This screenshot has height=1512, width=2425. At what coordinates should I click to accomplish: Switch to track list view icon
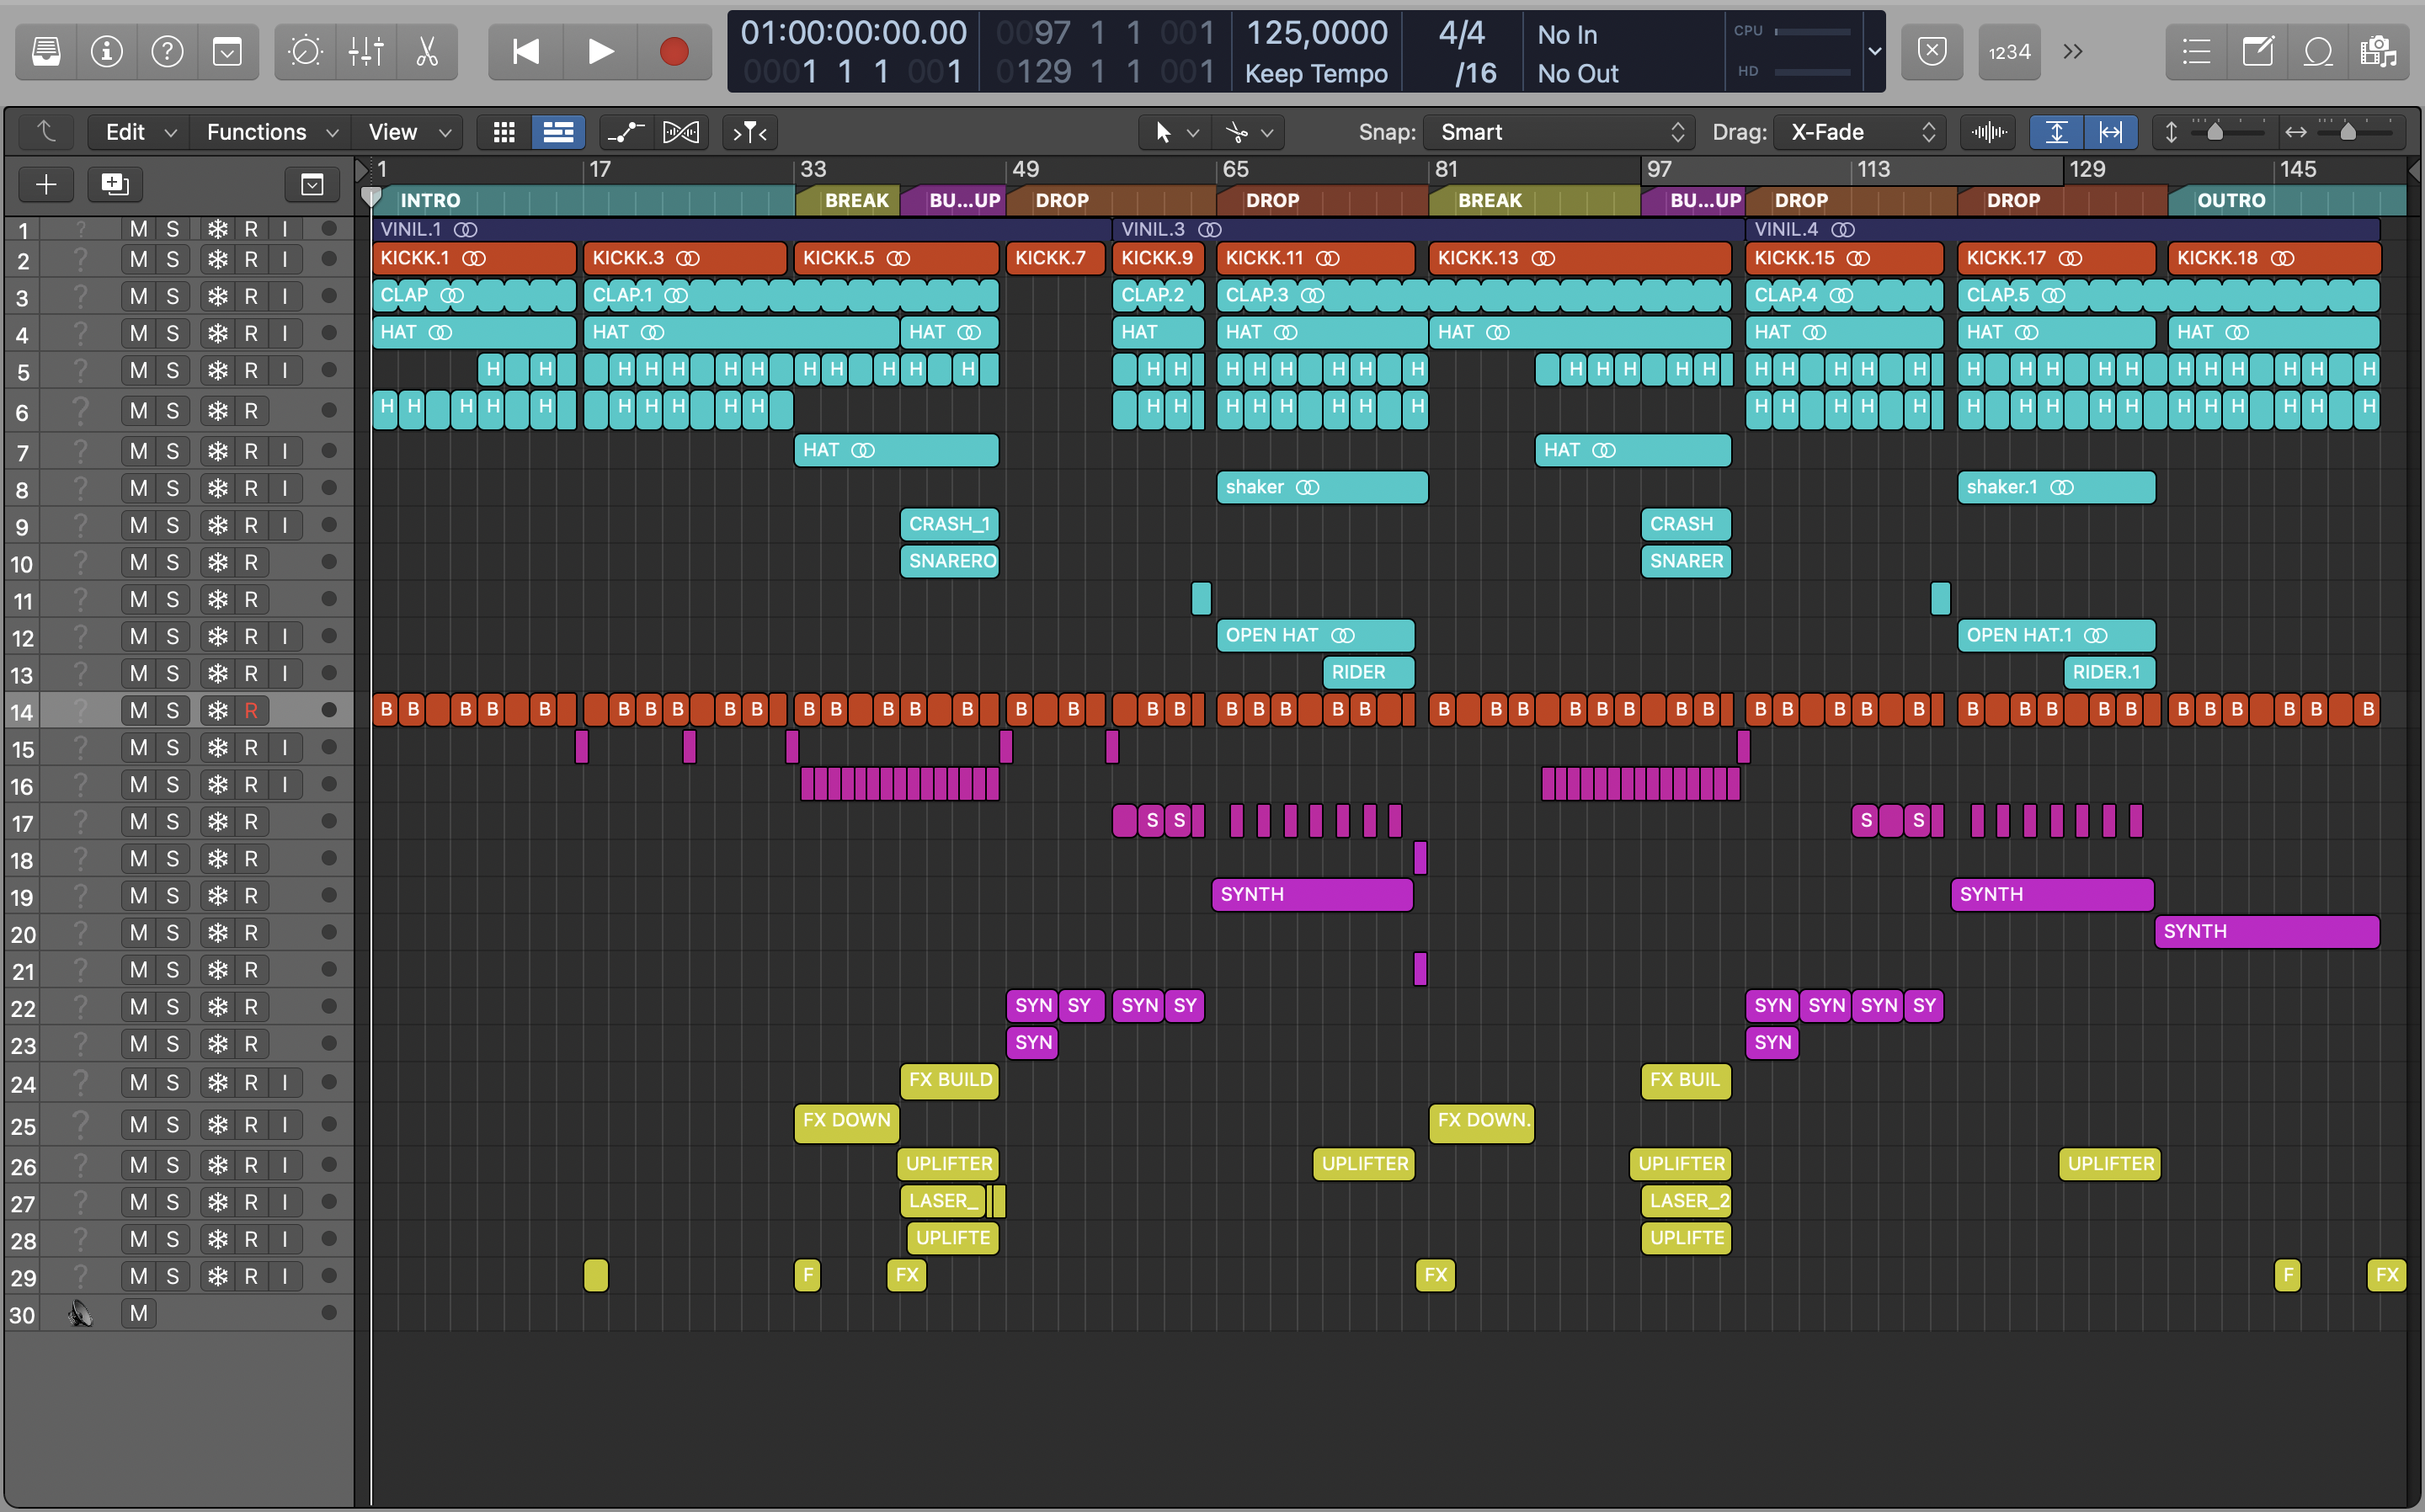558,132
